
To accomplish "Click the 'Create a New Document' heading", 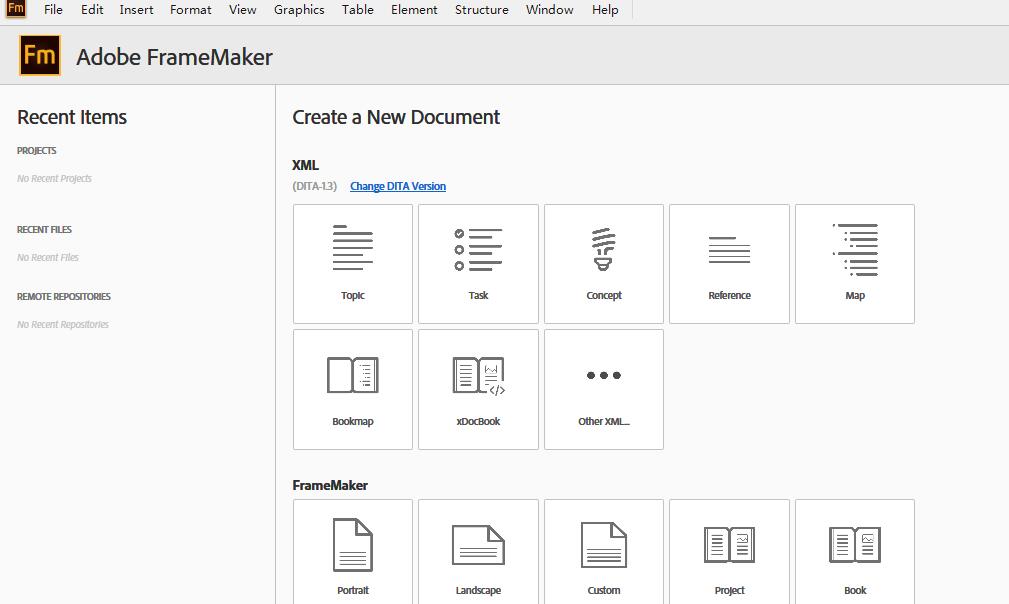I will coord(396,117).
